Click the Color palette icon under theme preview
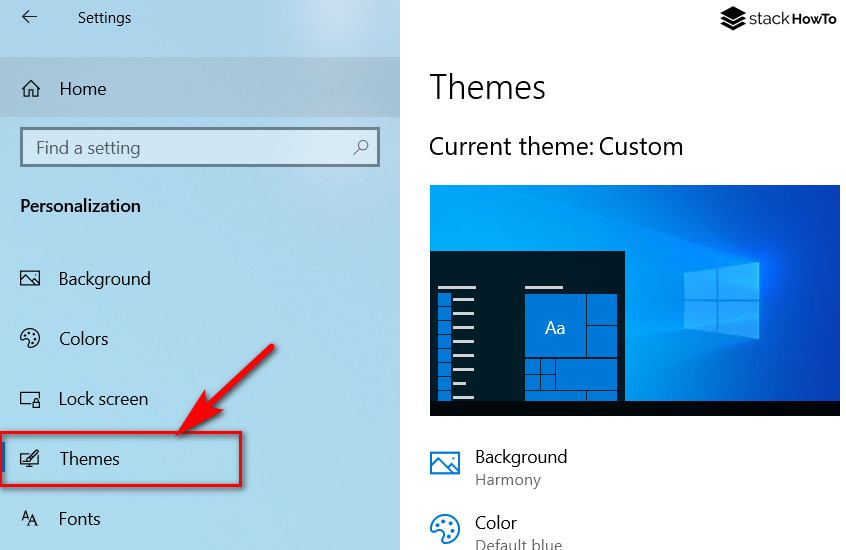846x550 pixels. [x=445, y=528]
